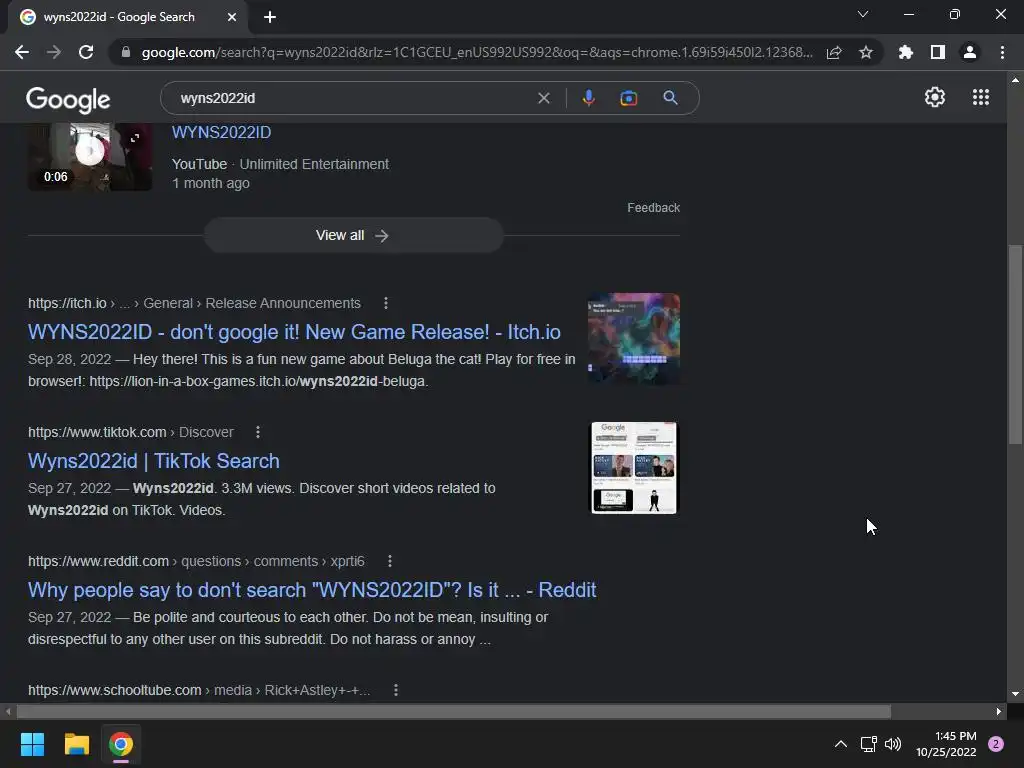Open the Windows Start menu
Viewport: 1024px width, 768px height.
[32, 744]
